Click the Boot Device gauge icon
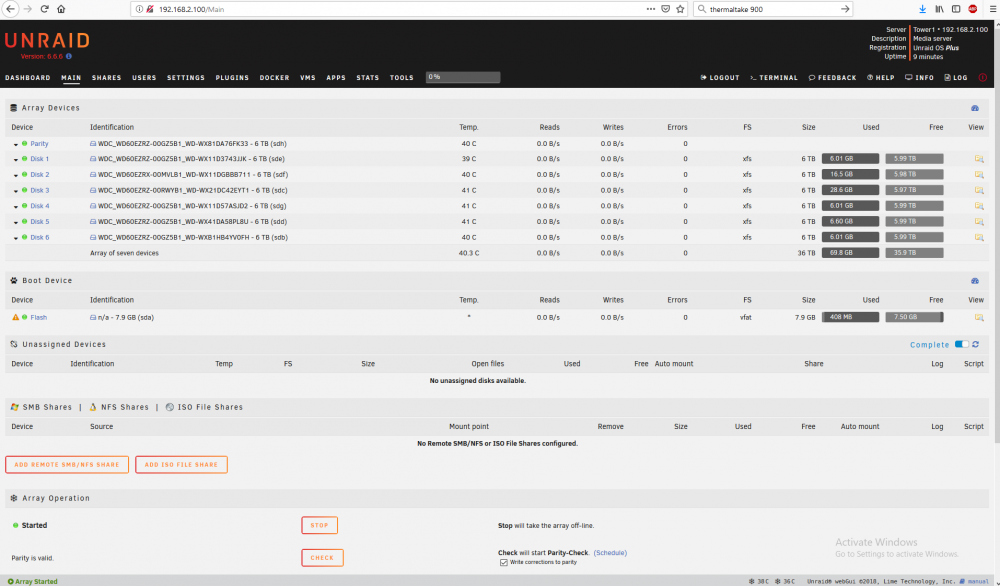1000x586 pixels. click(974, 281)
